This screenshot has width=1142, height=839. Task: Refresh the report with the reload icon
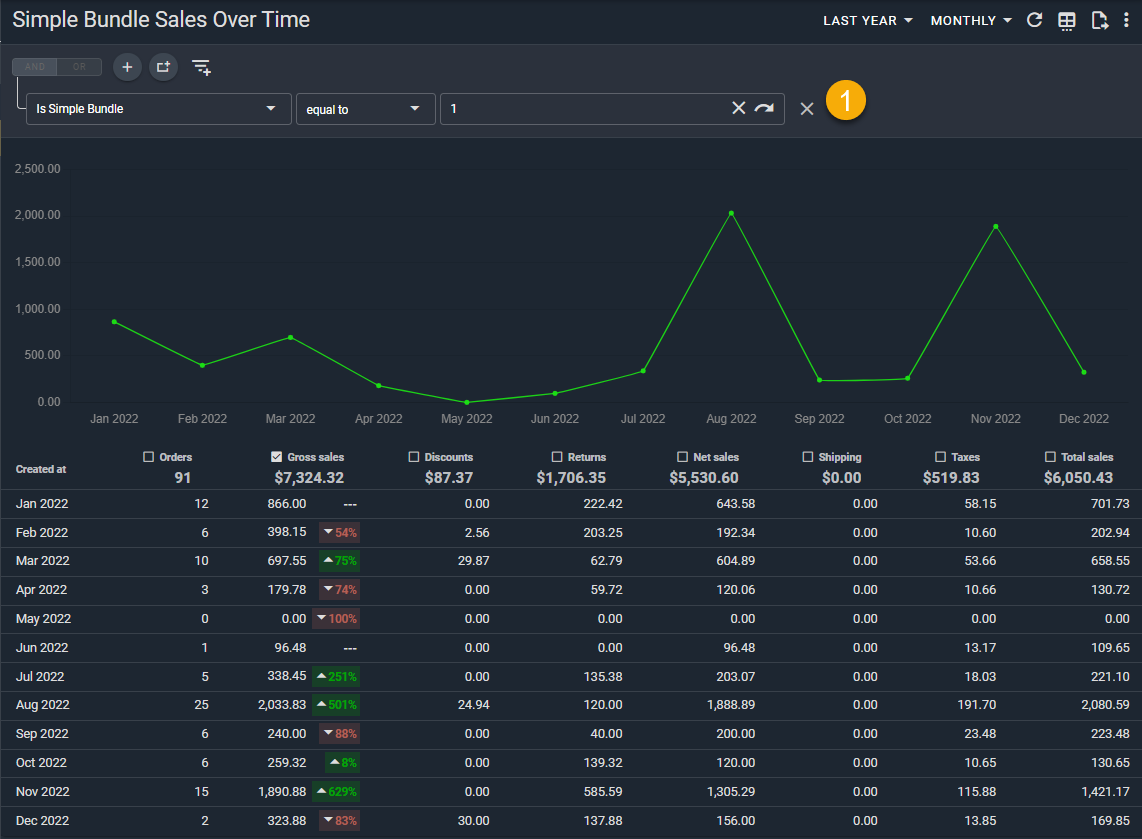pos(1035,20)
